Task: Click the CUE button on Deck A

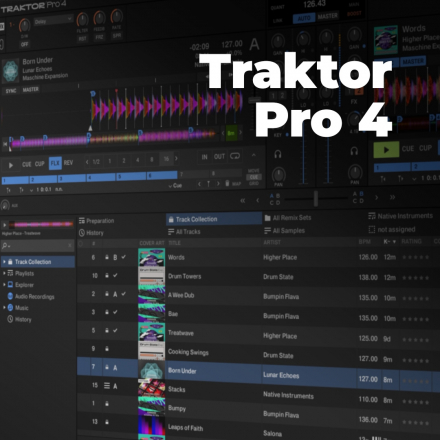Action: (x=27, y=164)
